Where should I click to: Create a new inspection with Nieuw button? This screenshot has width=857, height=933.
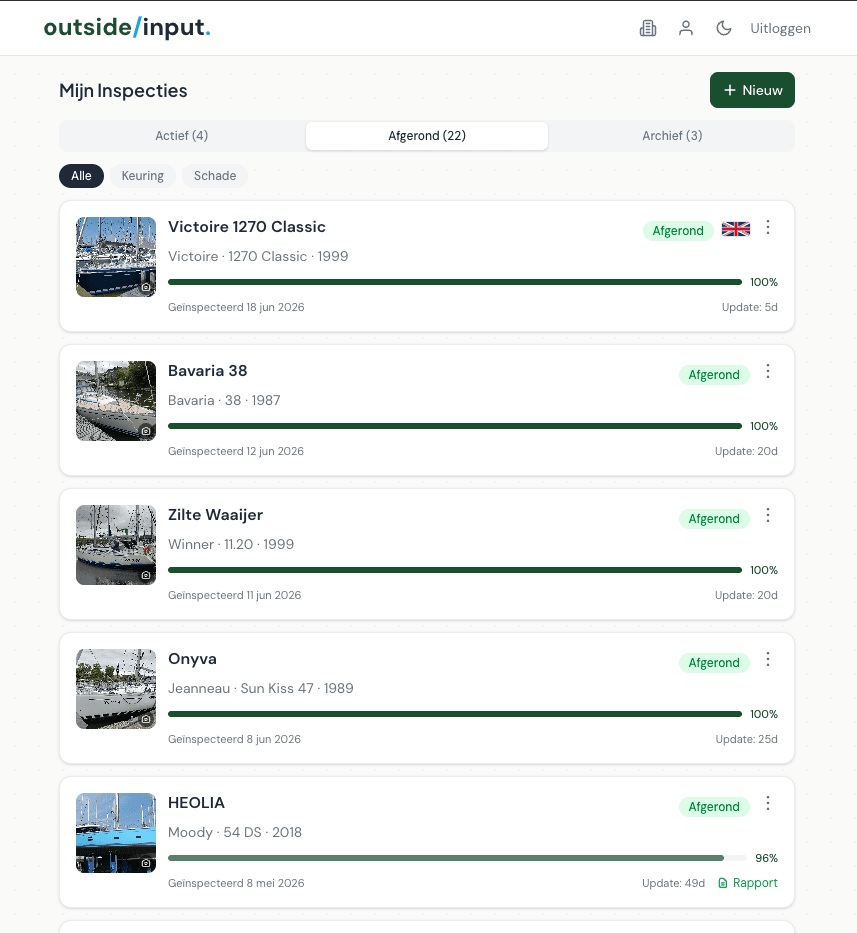[752, 90]
